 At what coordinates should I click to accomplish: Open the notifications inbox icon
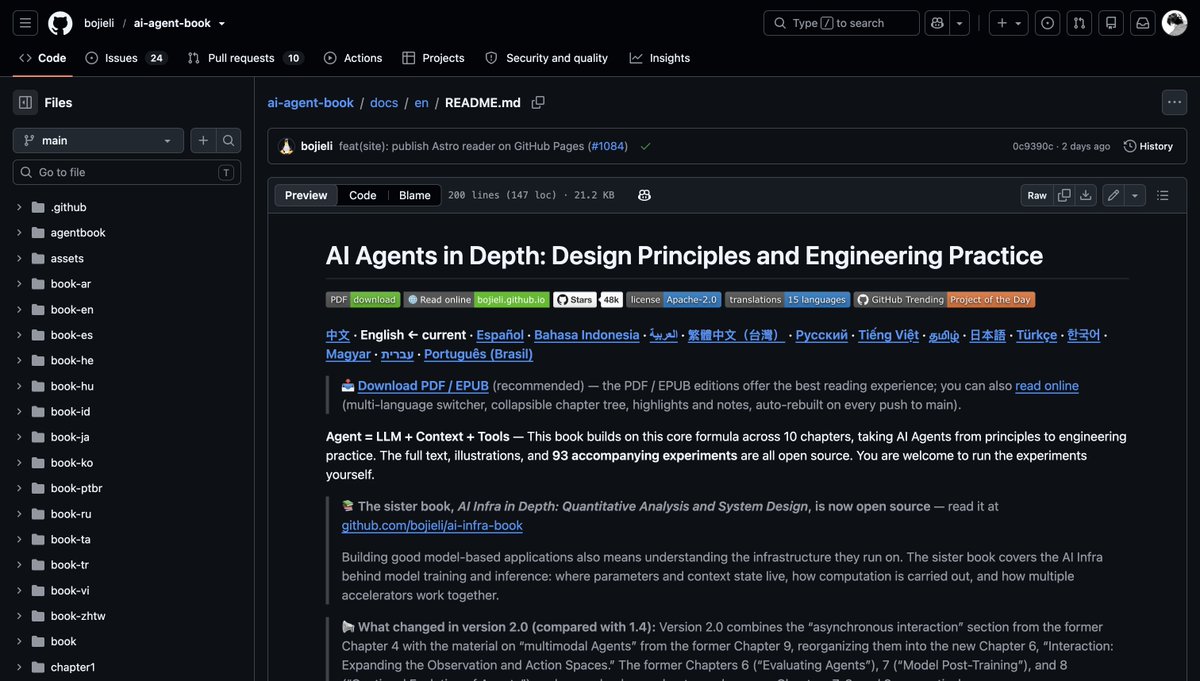point(1143,23)
